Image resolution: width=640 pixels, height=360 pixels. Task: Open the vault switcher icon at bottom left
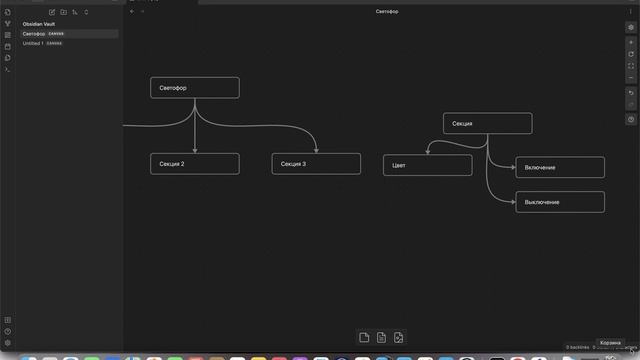point(8,320)
